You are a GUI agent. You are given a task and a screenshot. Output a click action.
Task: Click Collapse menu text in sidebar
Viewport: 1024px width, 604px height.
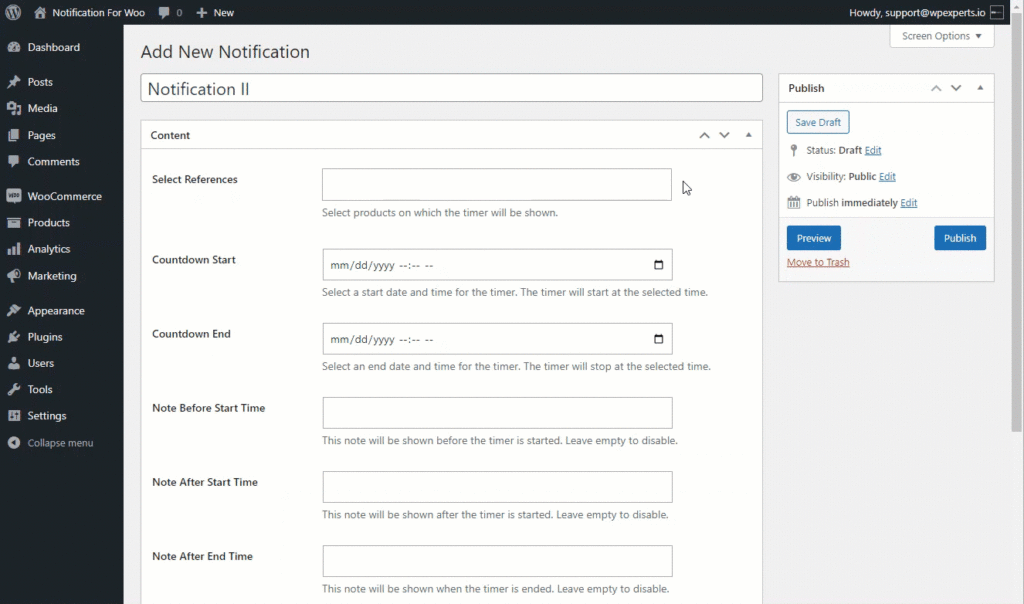pyautogui.click(x=60, y=443)
